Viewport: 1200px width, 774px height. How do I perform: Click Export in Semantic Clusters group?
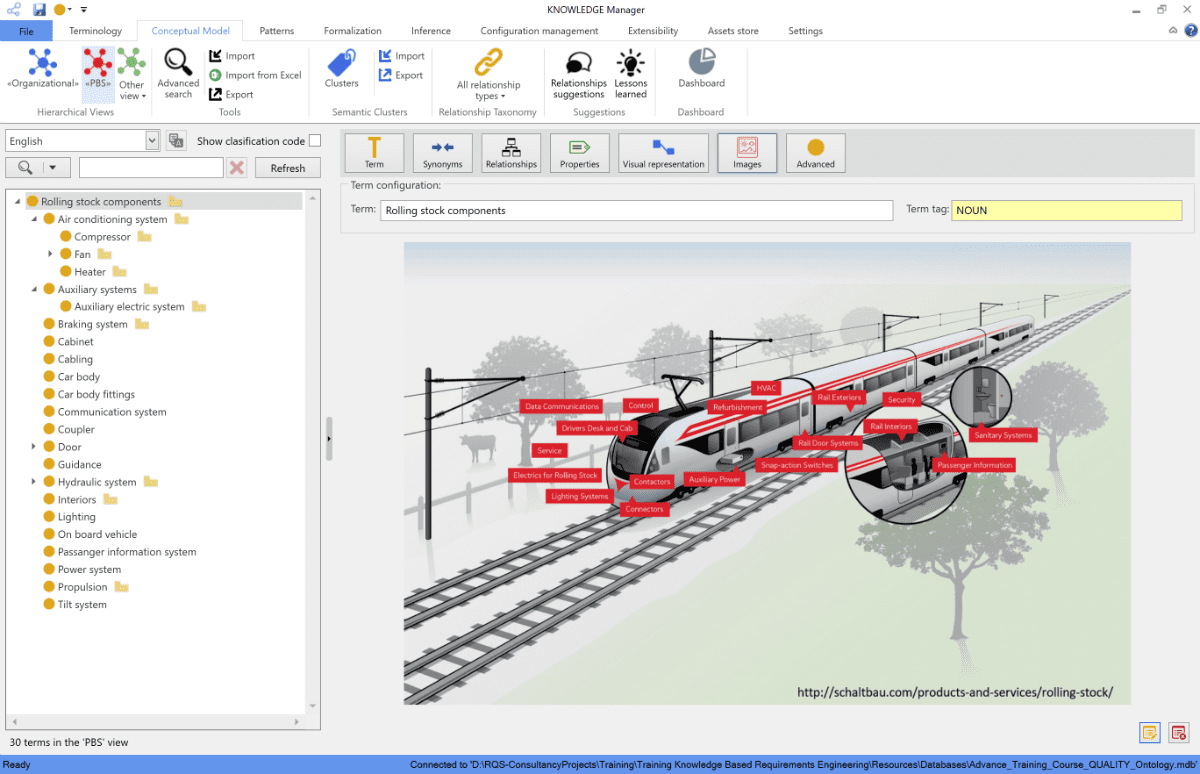[x=400, y=75]
